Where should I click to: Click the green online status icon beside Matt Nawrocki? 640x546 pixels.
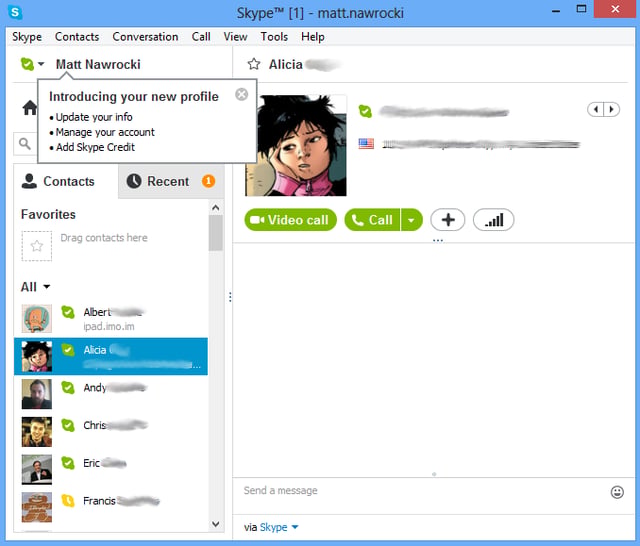click(27, 64)
